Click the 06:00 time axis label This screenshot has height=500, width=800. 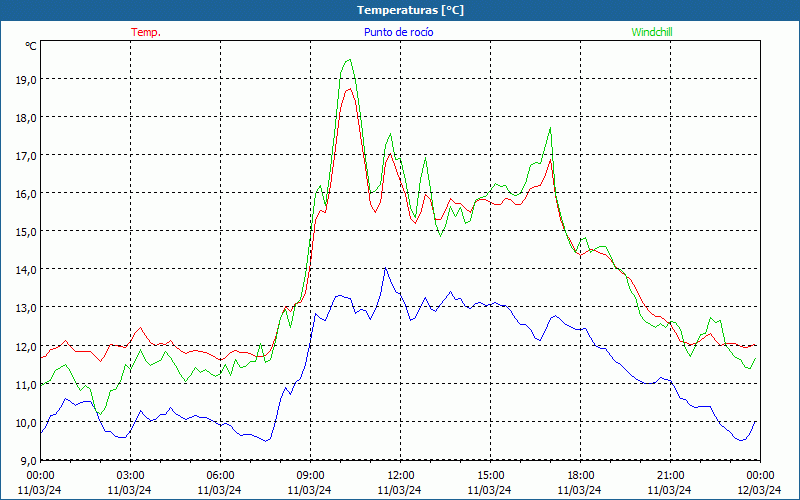[x=220, y=476]
